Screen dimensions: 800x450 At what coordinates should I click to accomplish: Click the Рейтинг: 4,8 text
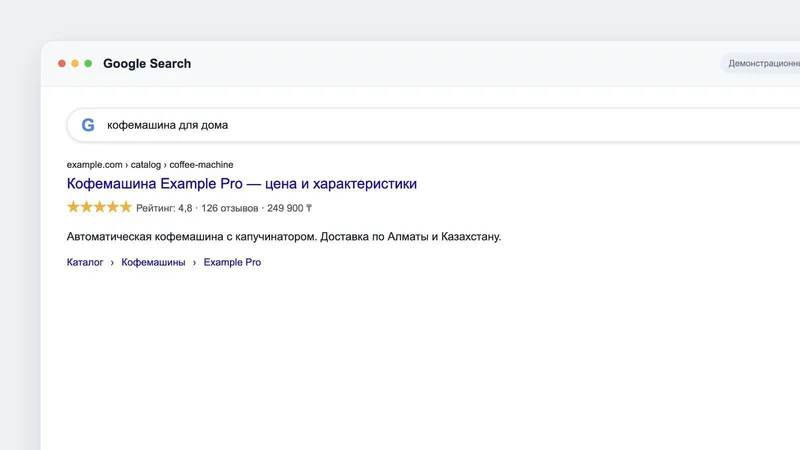pyautogui.click(x=164, y=208)
